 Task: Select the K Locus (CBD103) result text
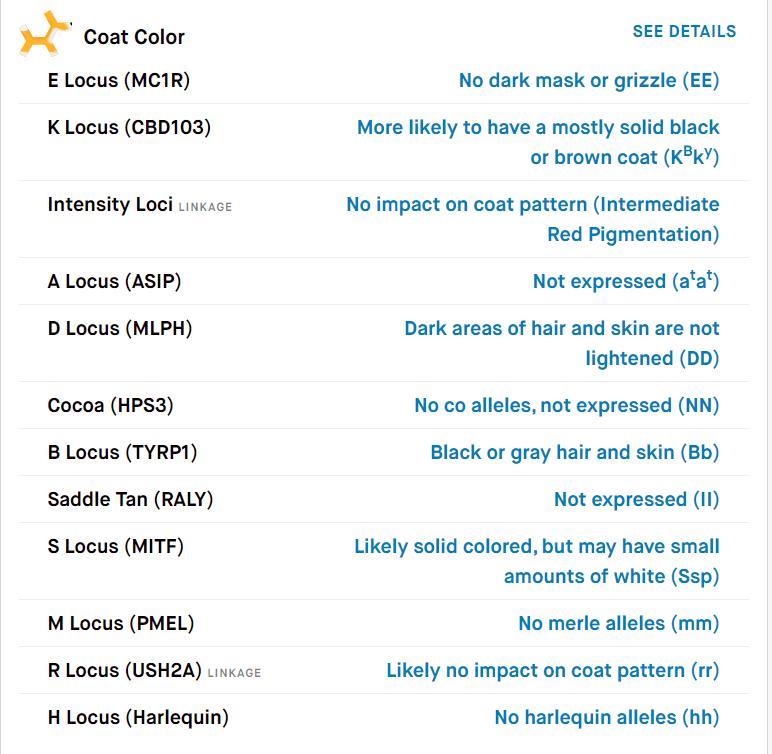pos(538,142)
